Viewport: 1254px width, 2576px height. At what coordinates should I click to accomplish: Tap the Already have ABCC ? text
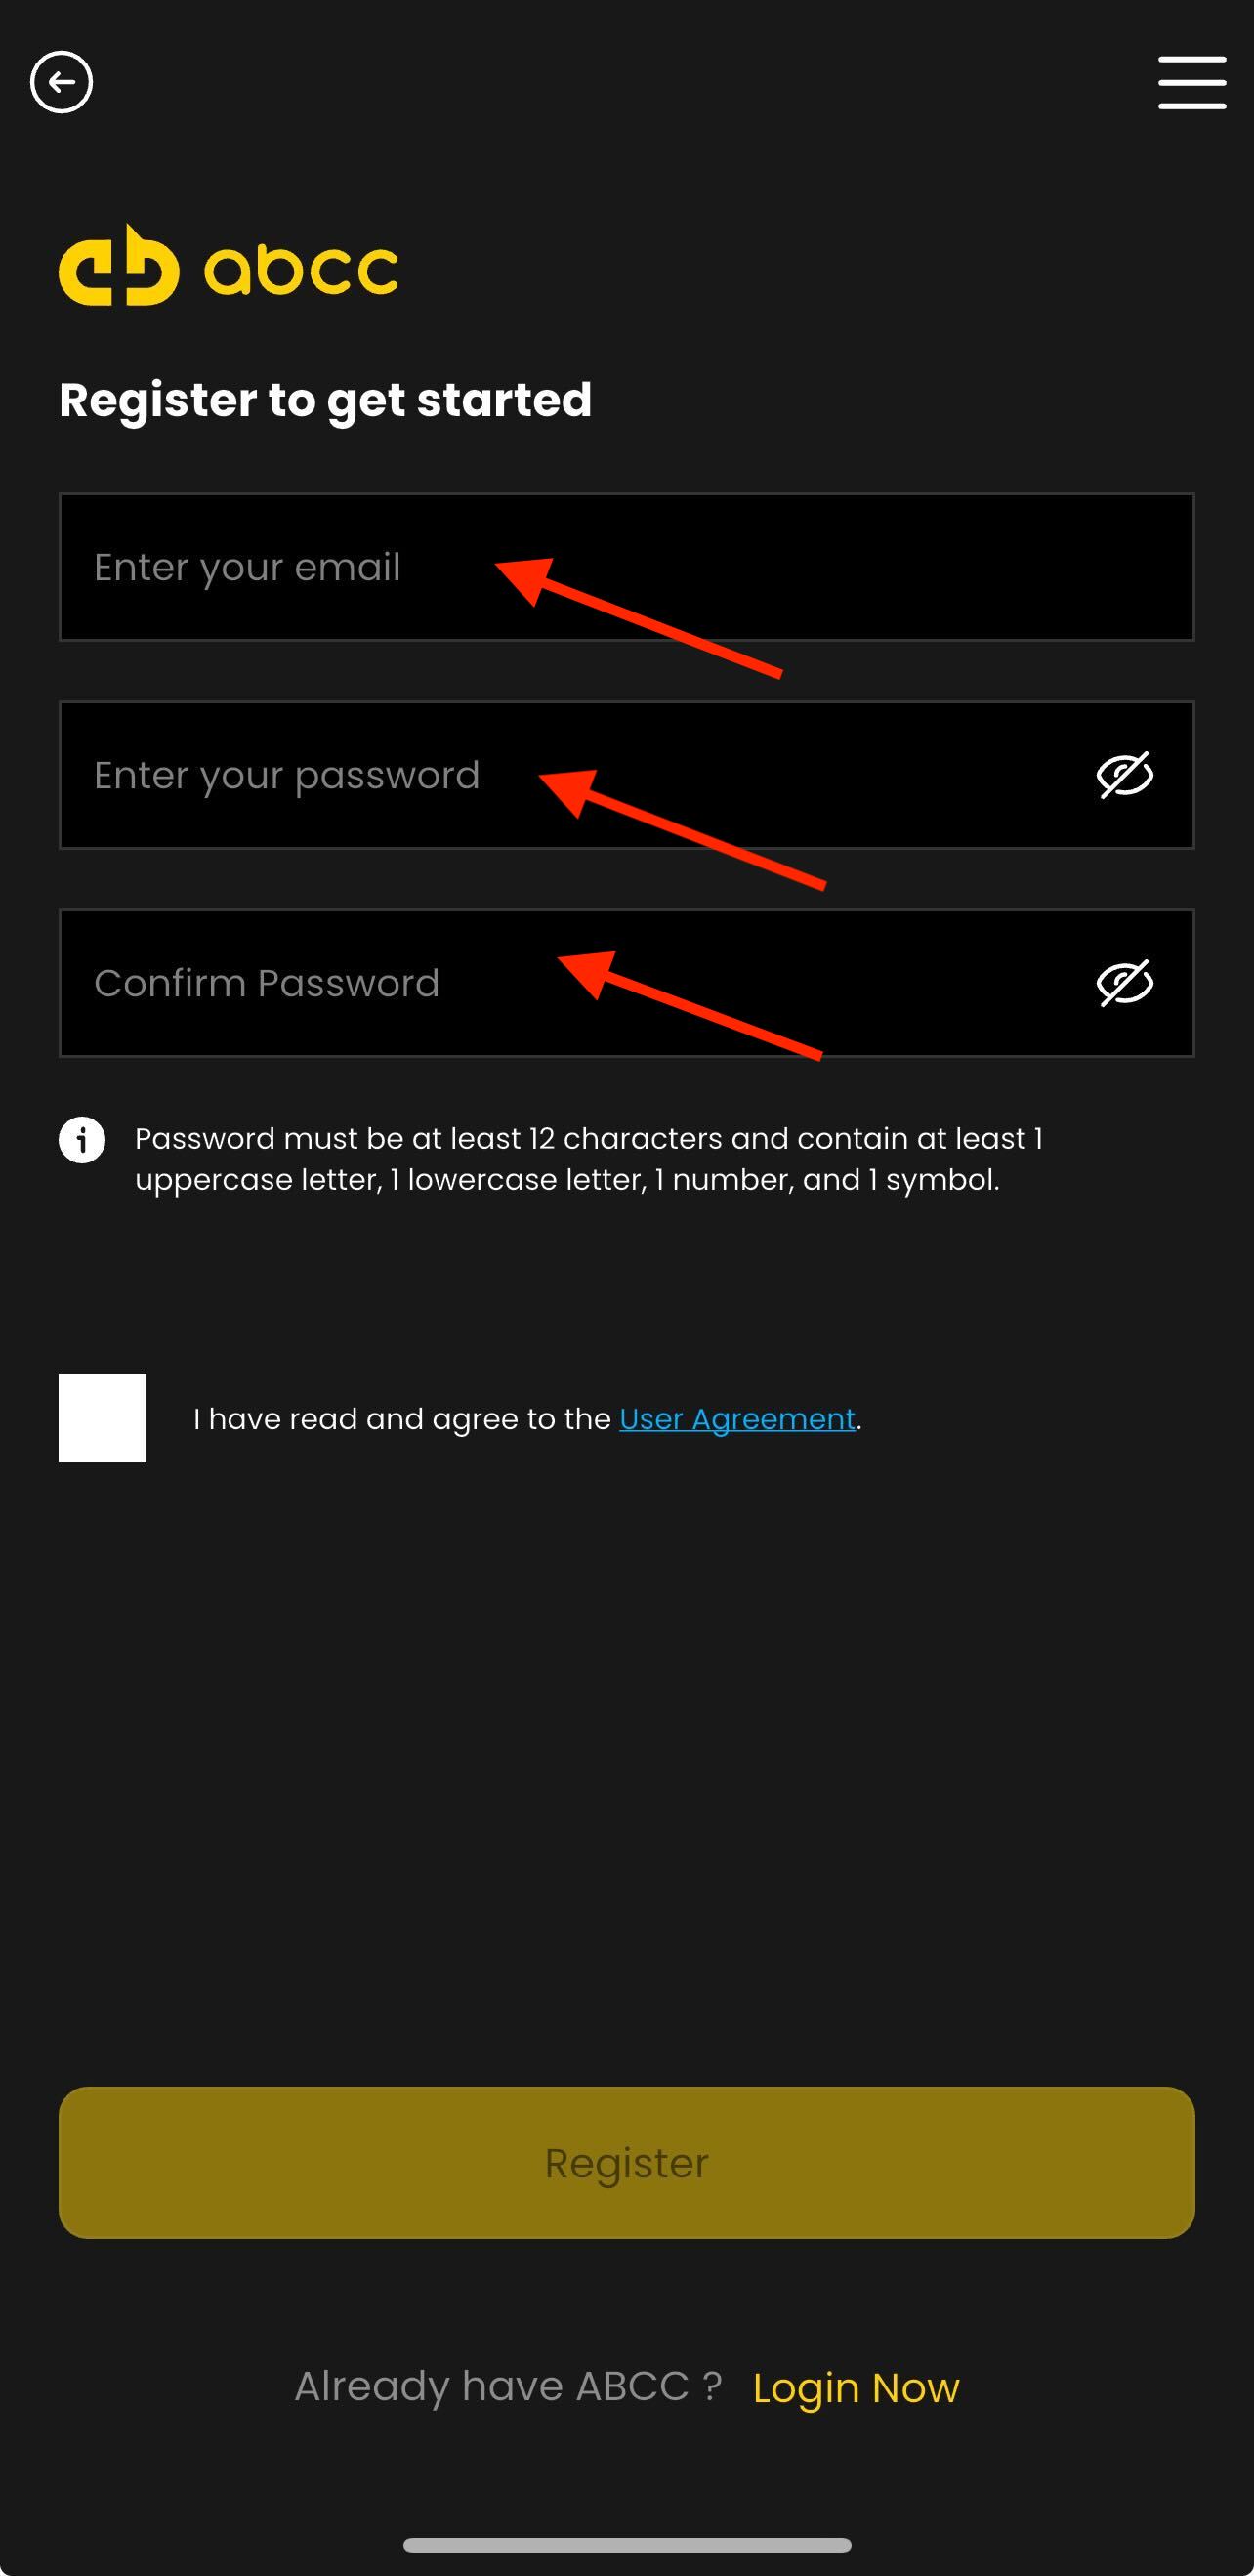tap(507, 2387)
